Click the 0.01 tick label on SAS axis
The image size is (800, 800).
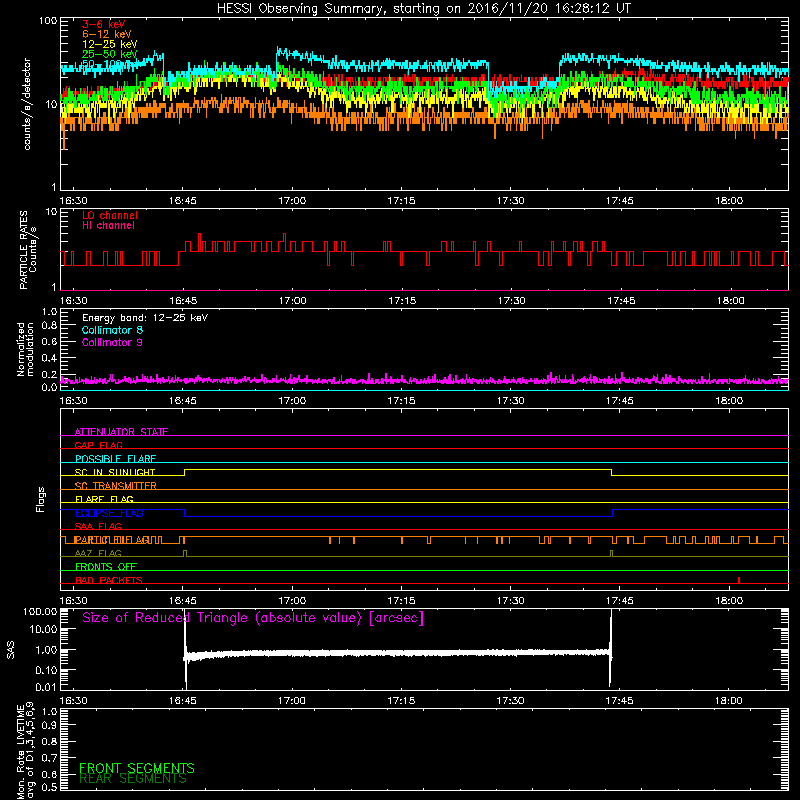46,687
